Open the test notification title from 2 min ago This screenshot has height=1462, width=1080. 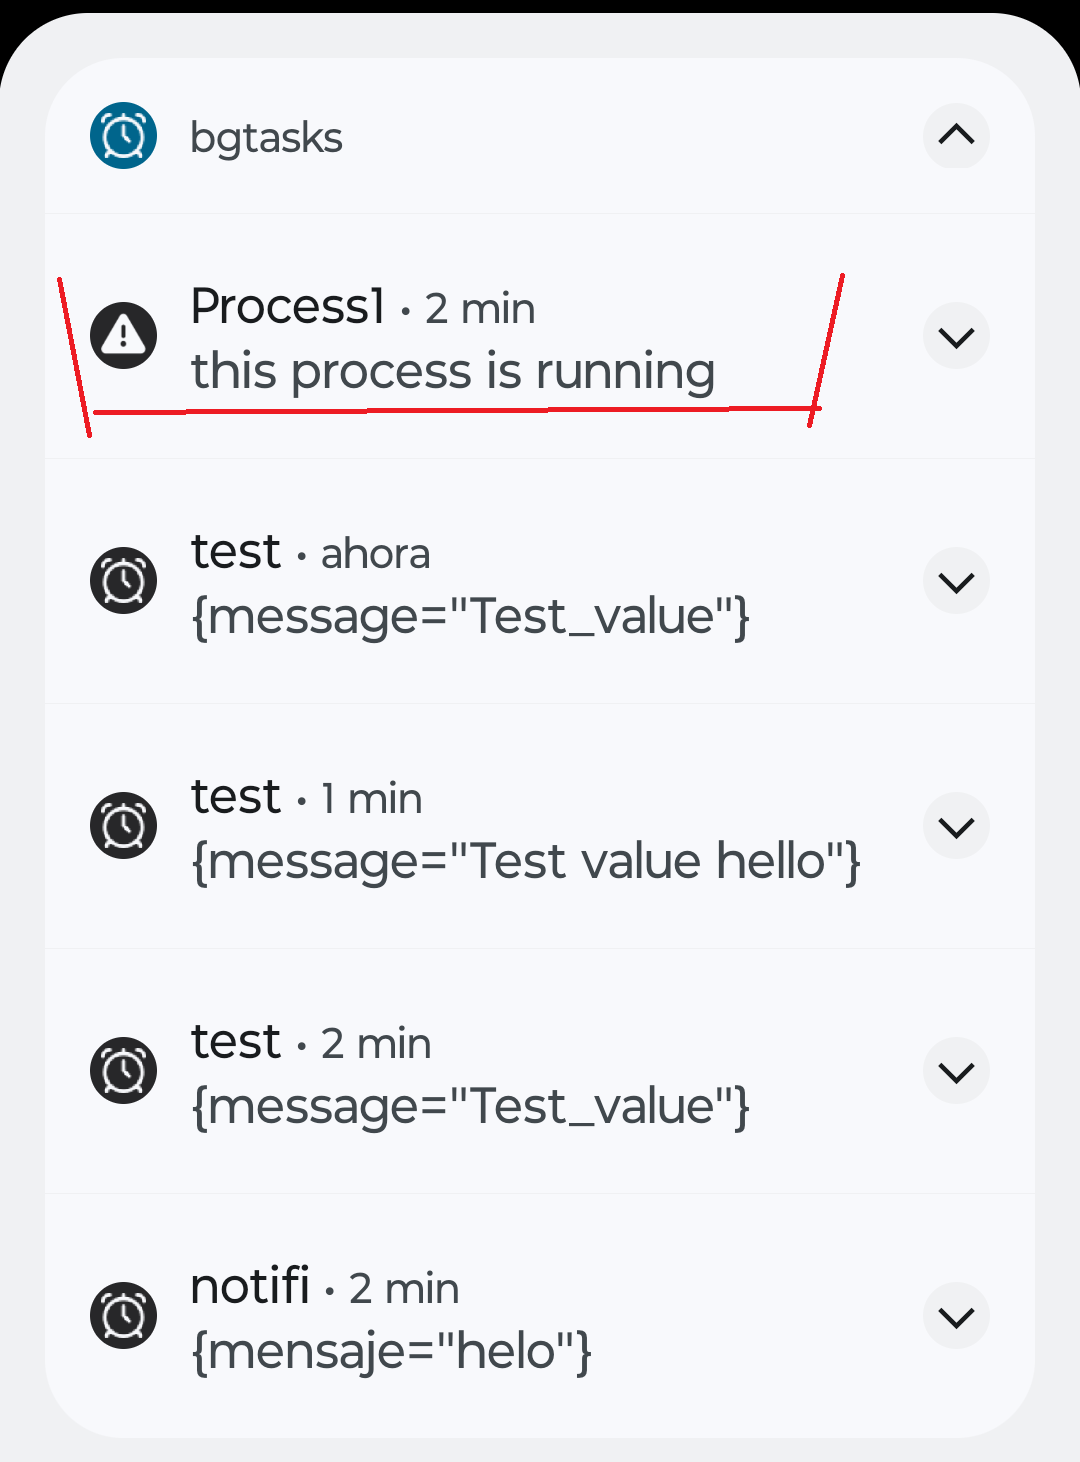[236, 1042]
